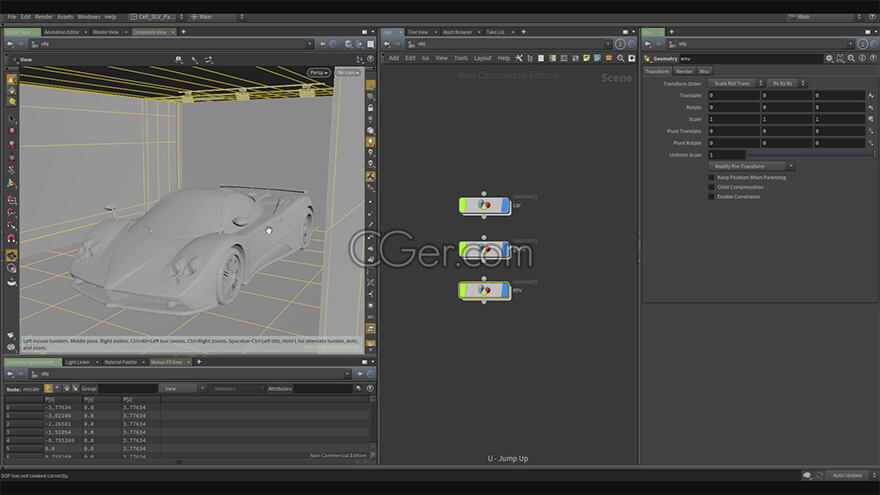Click the sticky note icon in the network toolbar
The height and width of the screenshot is (495, 880).
(x=586, y=58)
